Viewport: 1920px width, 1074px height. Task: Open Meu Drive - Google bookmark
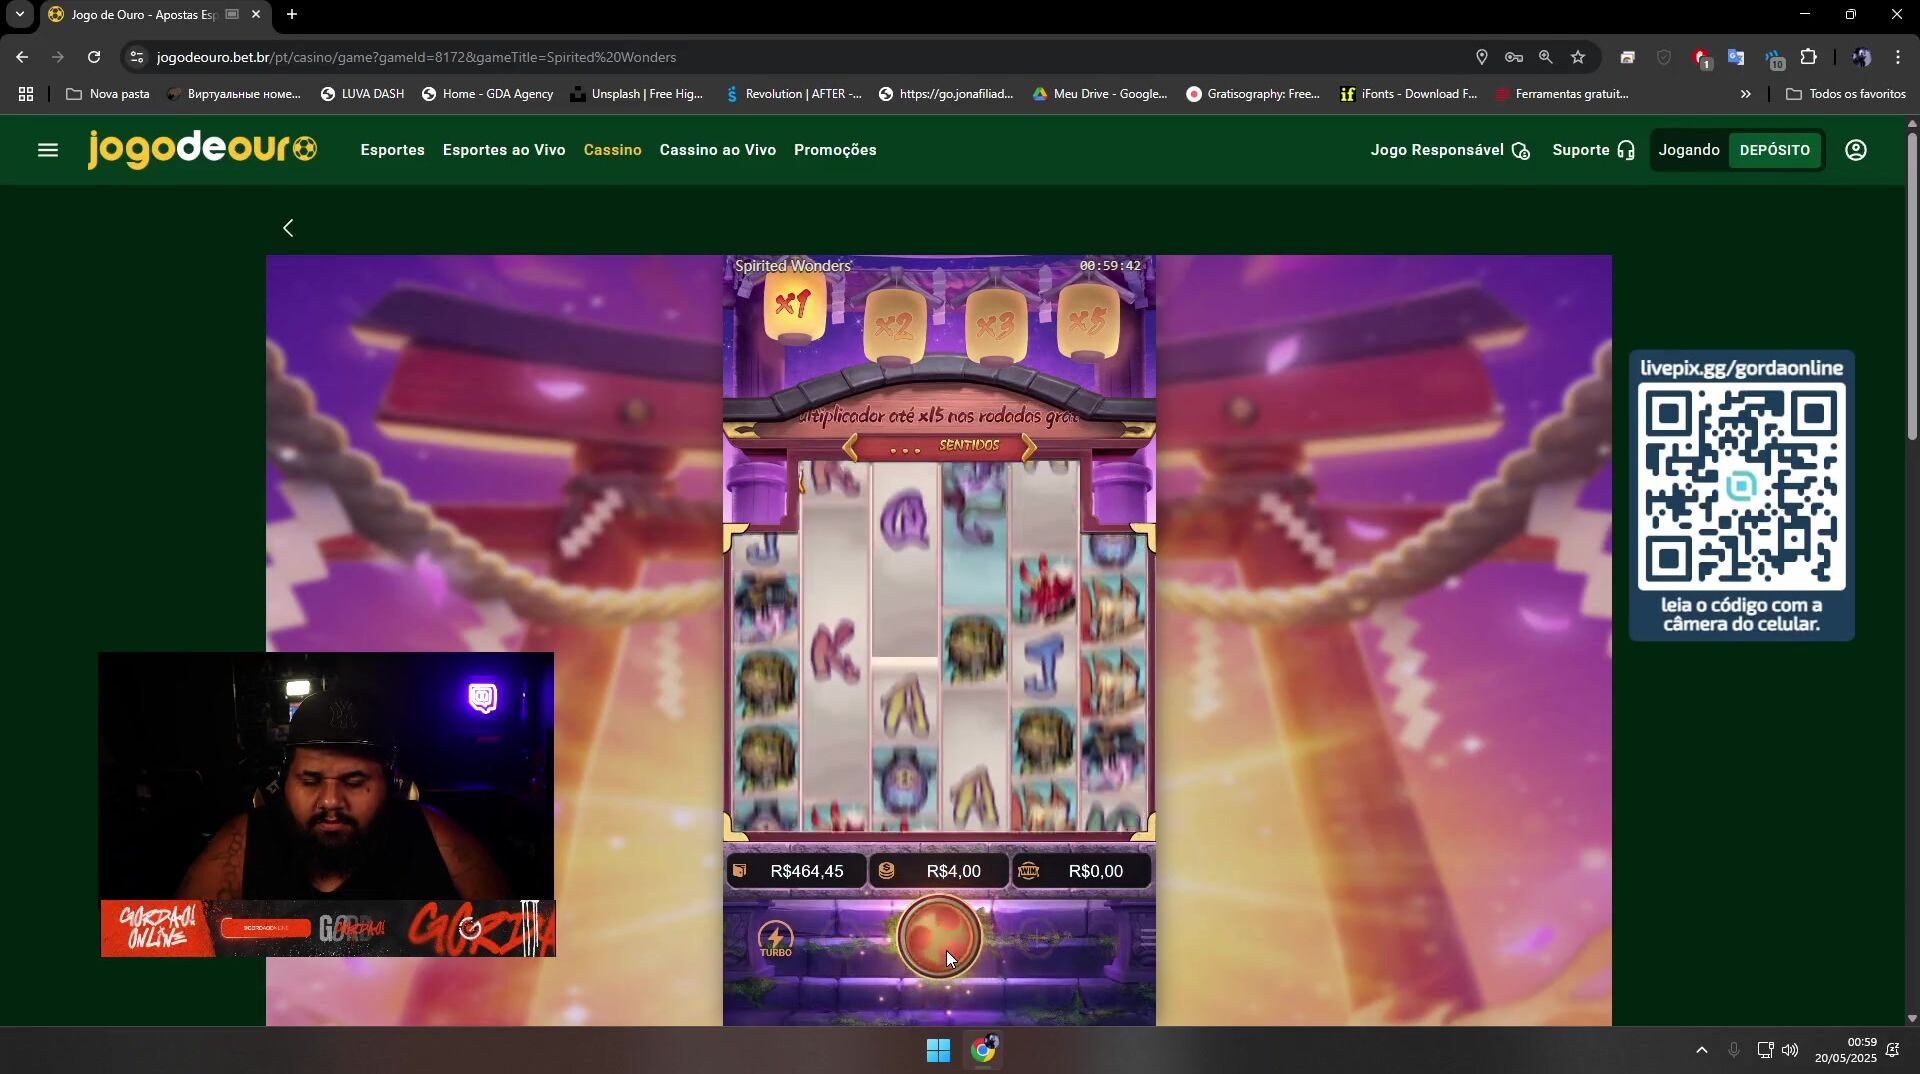point(1100,94)
